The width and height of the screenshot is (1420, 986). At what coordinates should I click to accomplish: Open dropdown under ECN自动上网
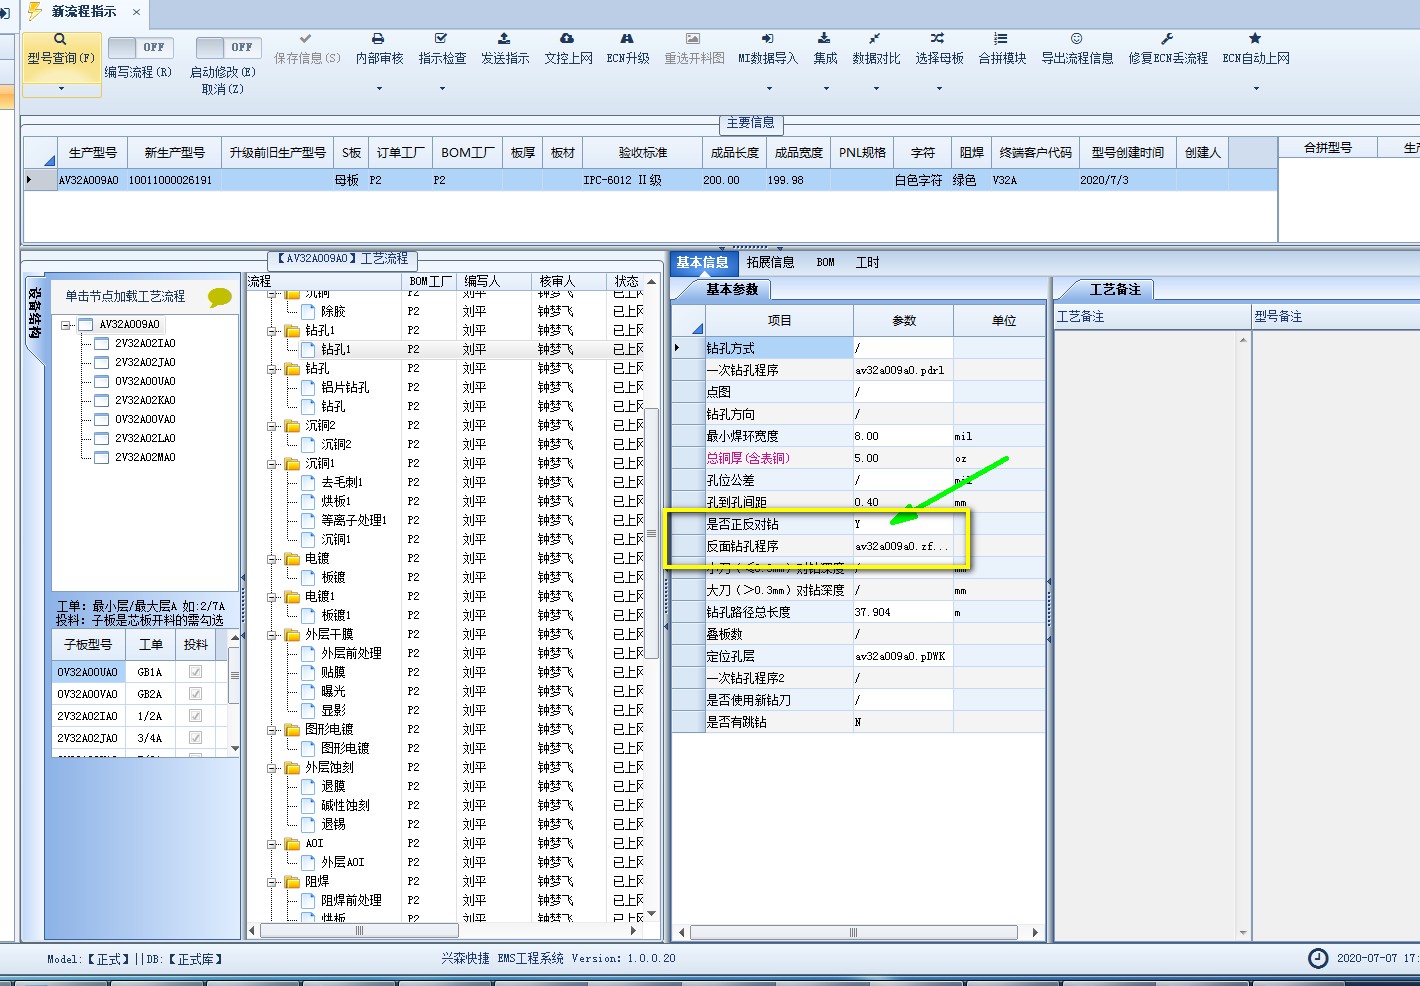point(1256,89)
